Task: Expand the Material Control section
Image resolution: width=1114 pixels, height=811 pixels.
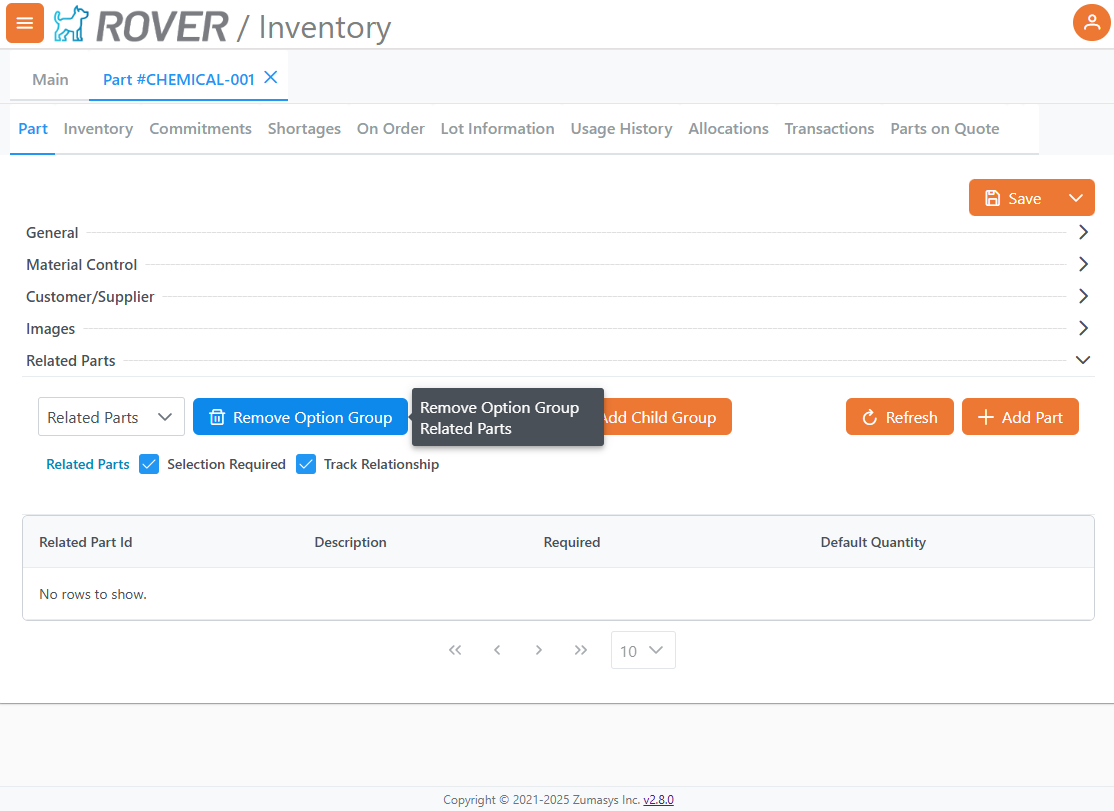Action: (x=1083, y=264)
